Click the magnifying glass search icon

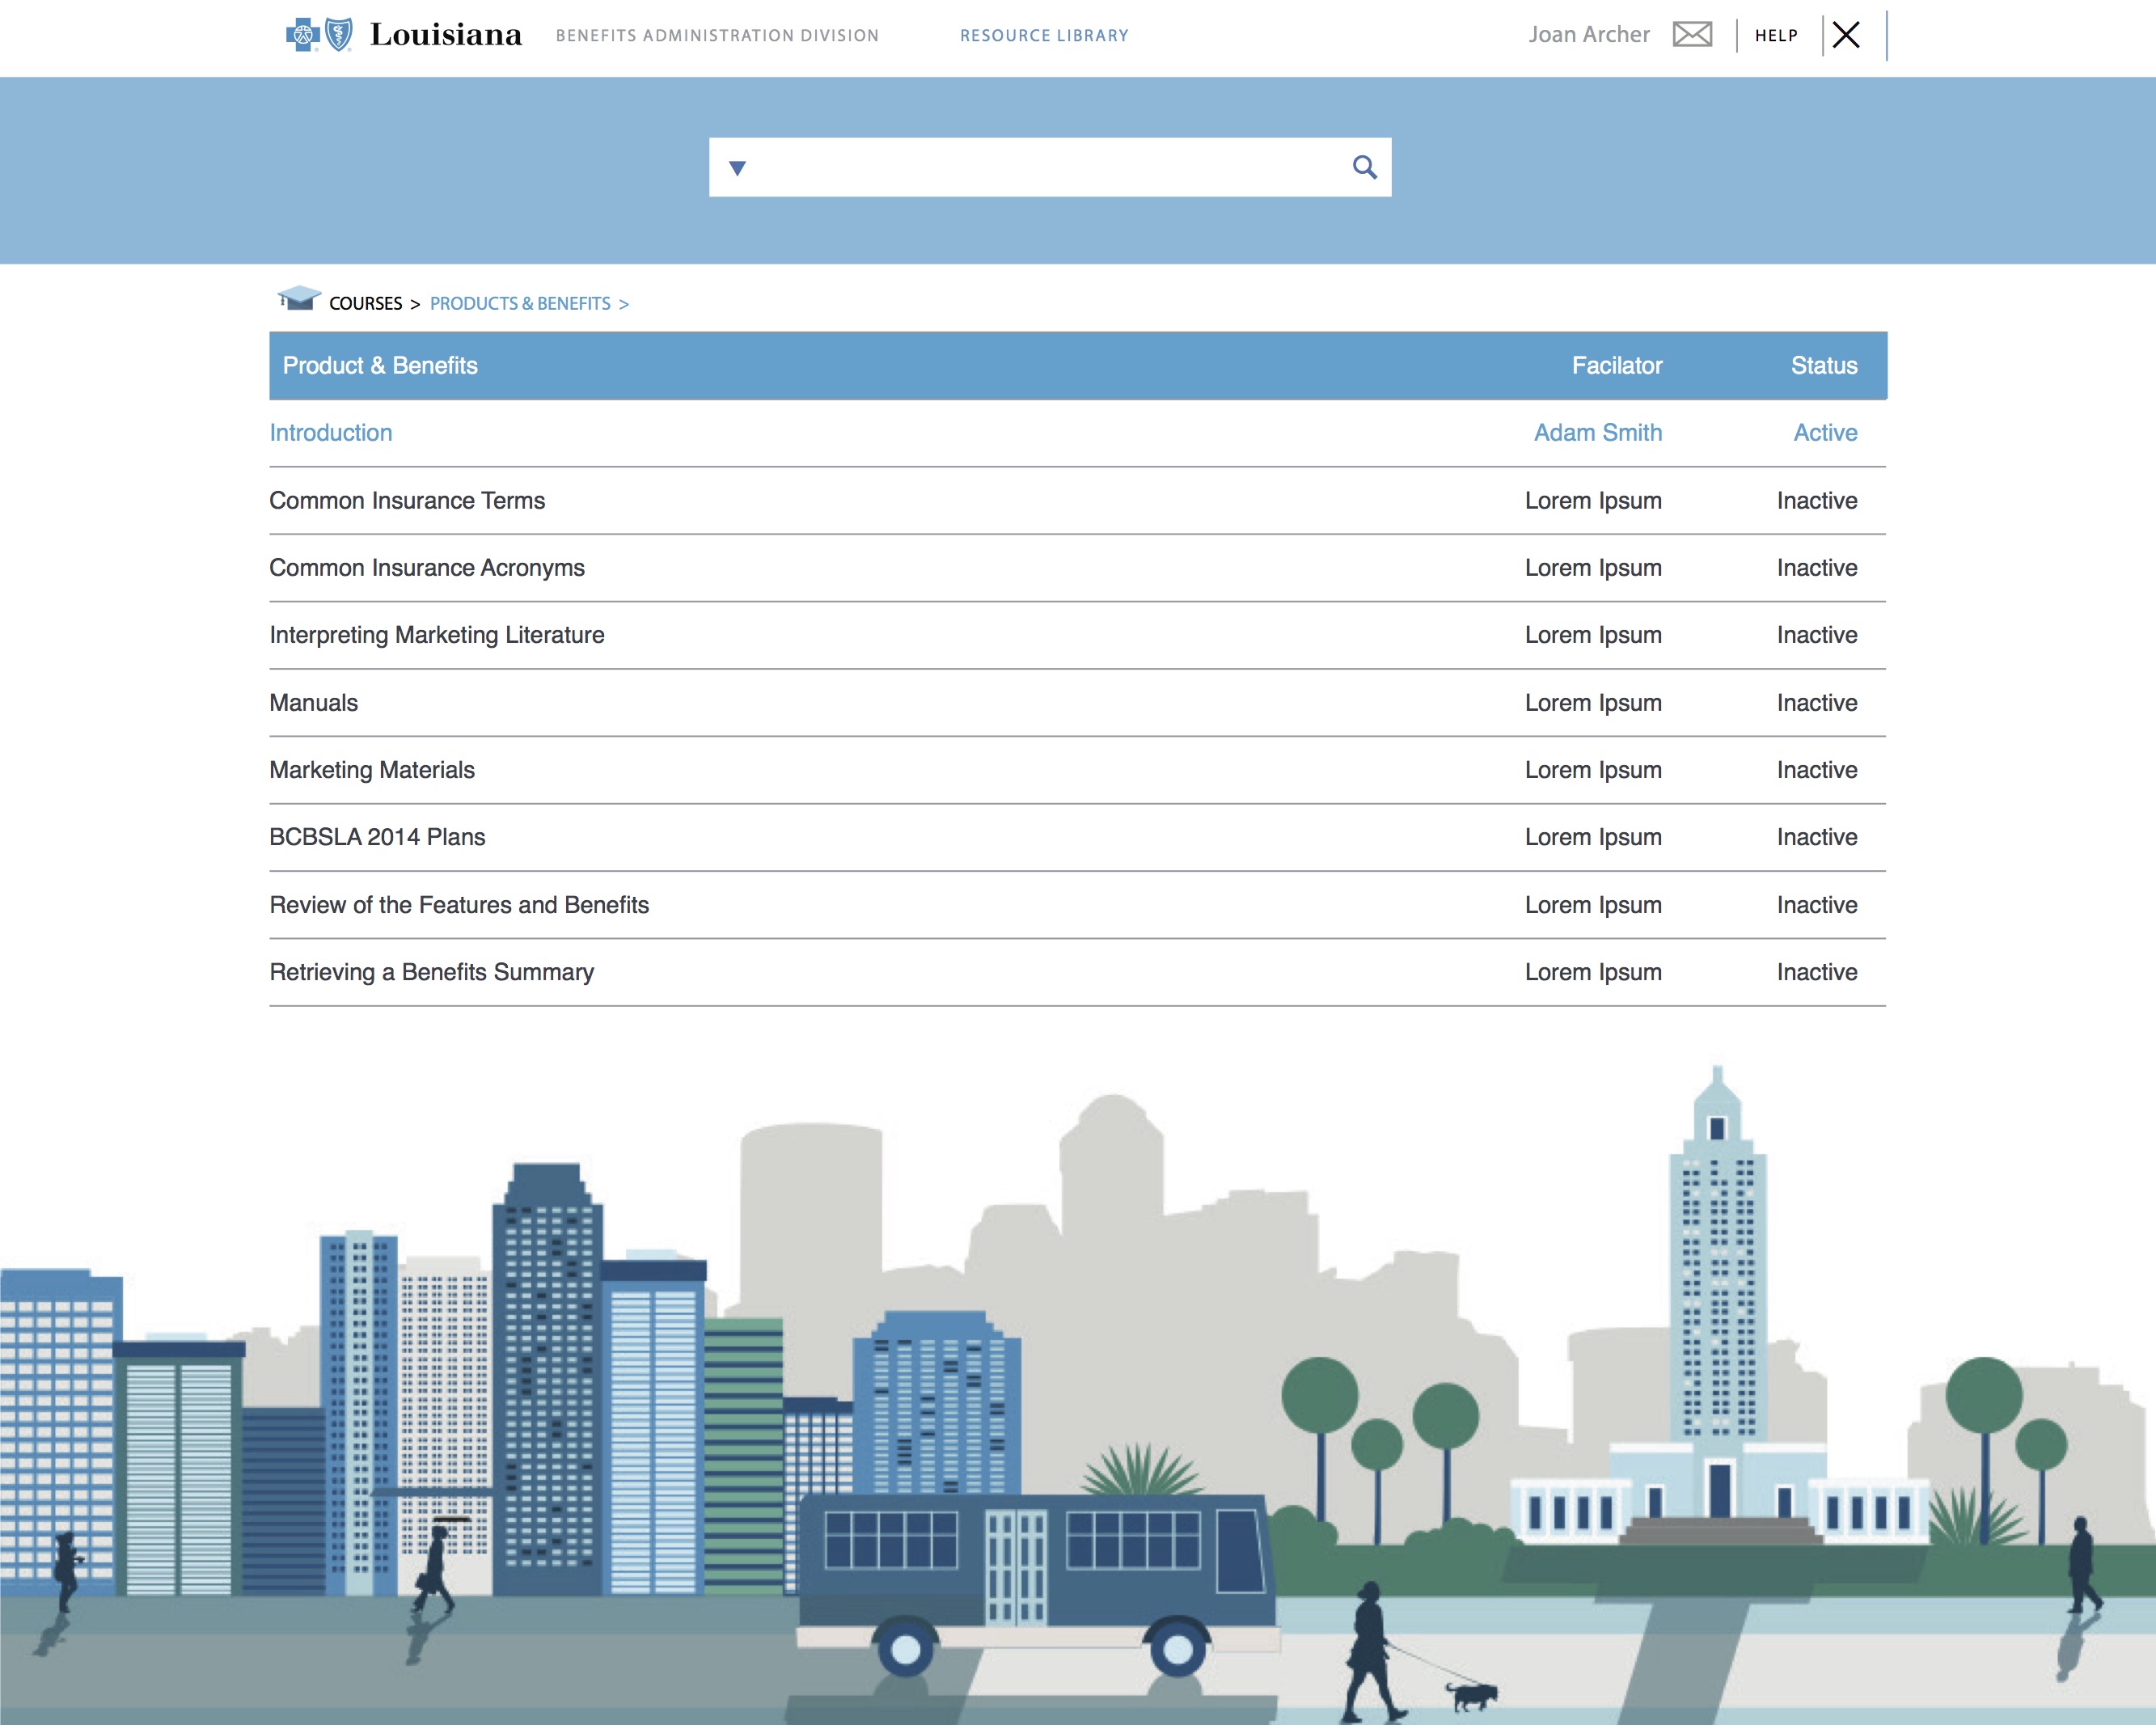pyautogui.click(x=1364, y=167)
